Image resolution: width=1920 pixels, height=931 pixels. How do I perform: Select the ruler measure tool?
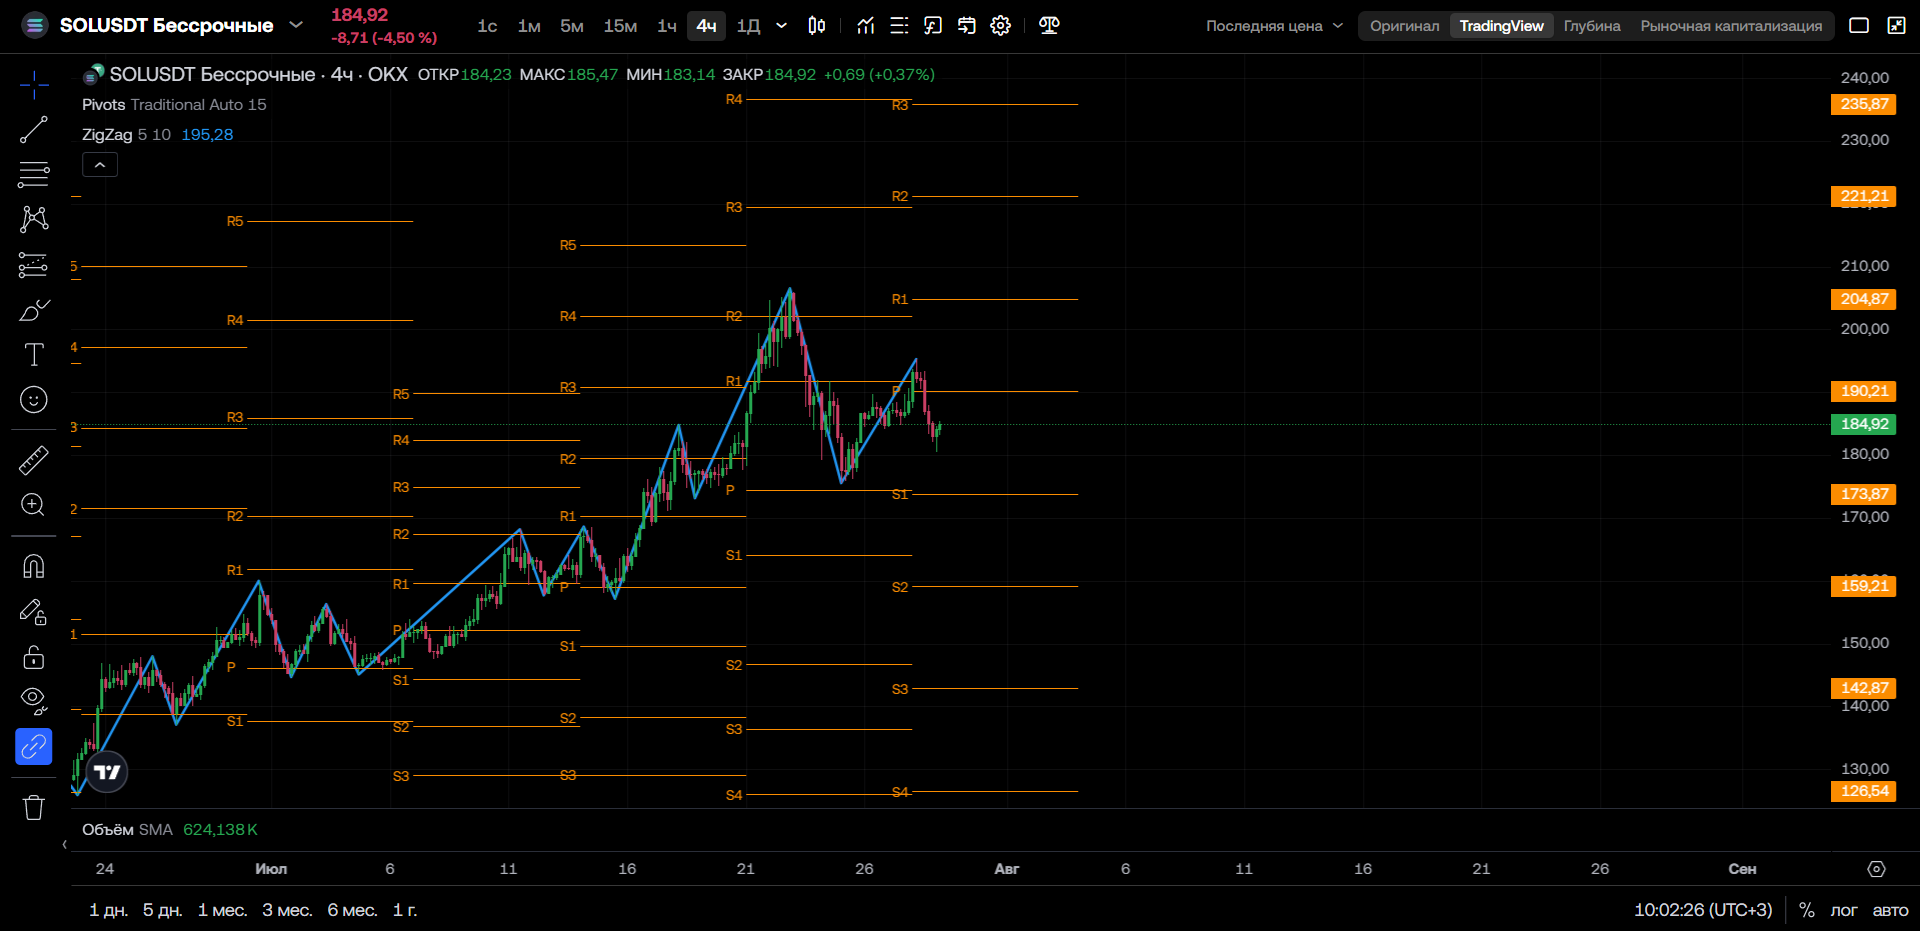[x=33, y=460]
